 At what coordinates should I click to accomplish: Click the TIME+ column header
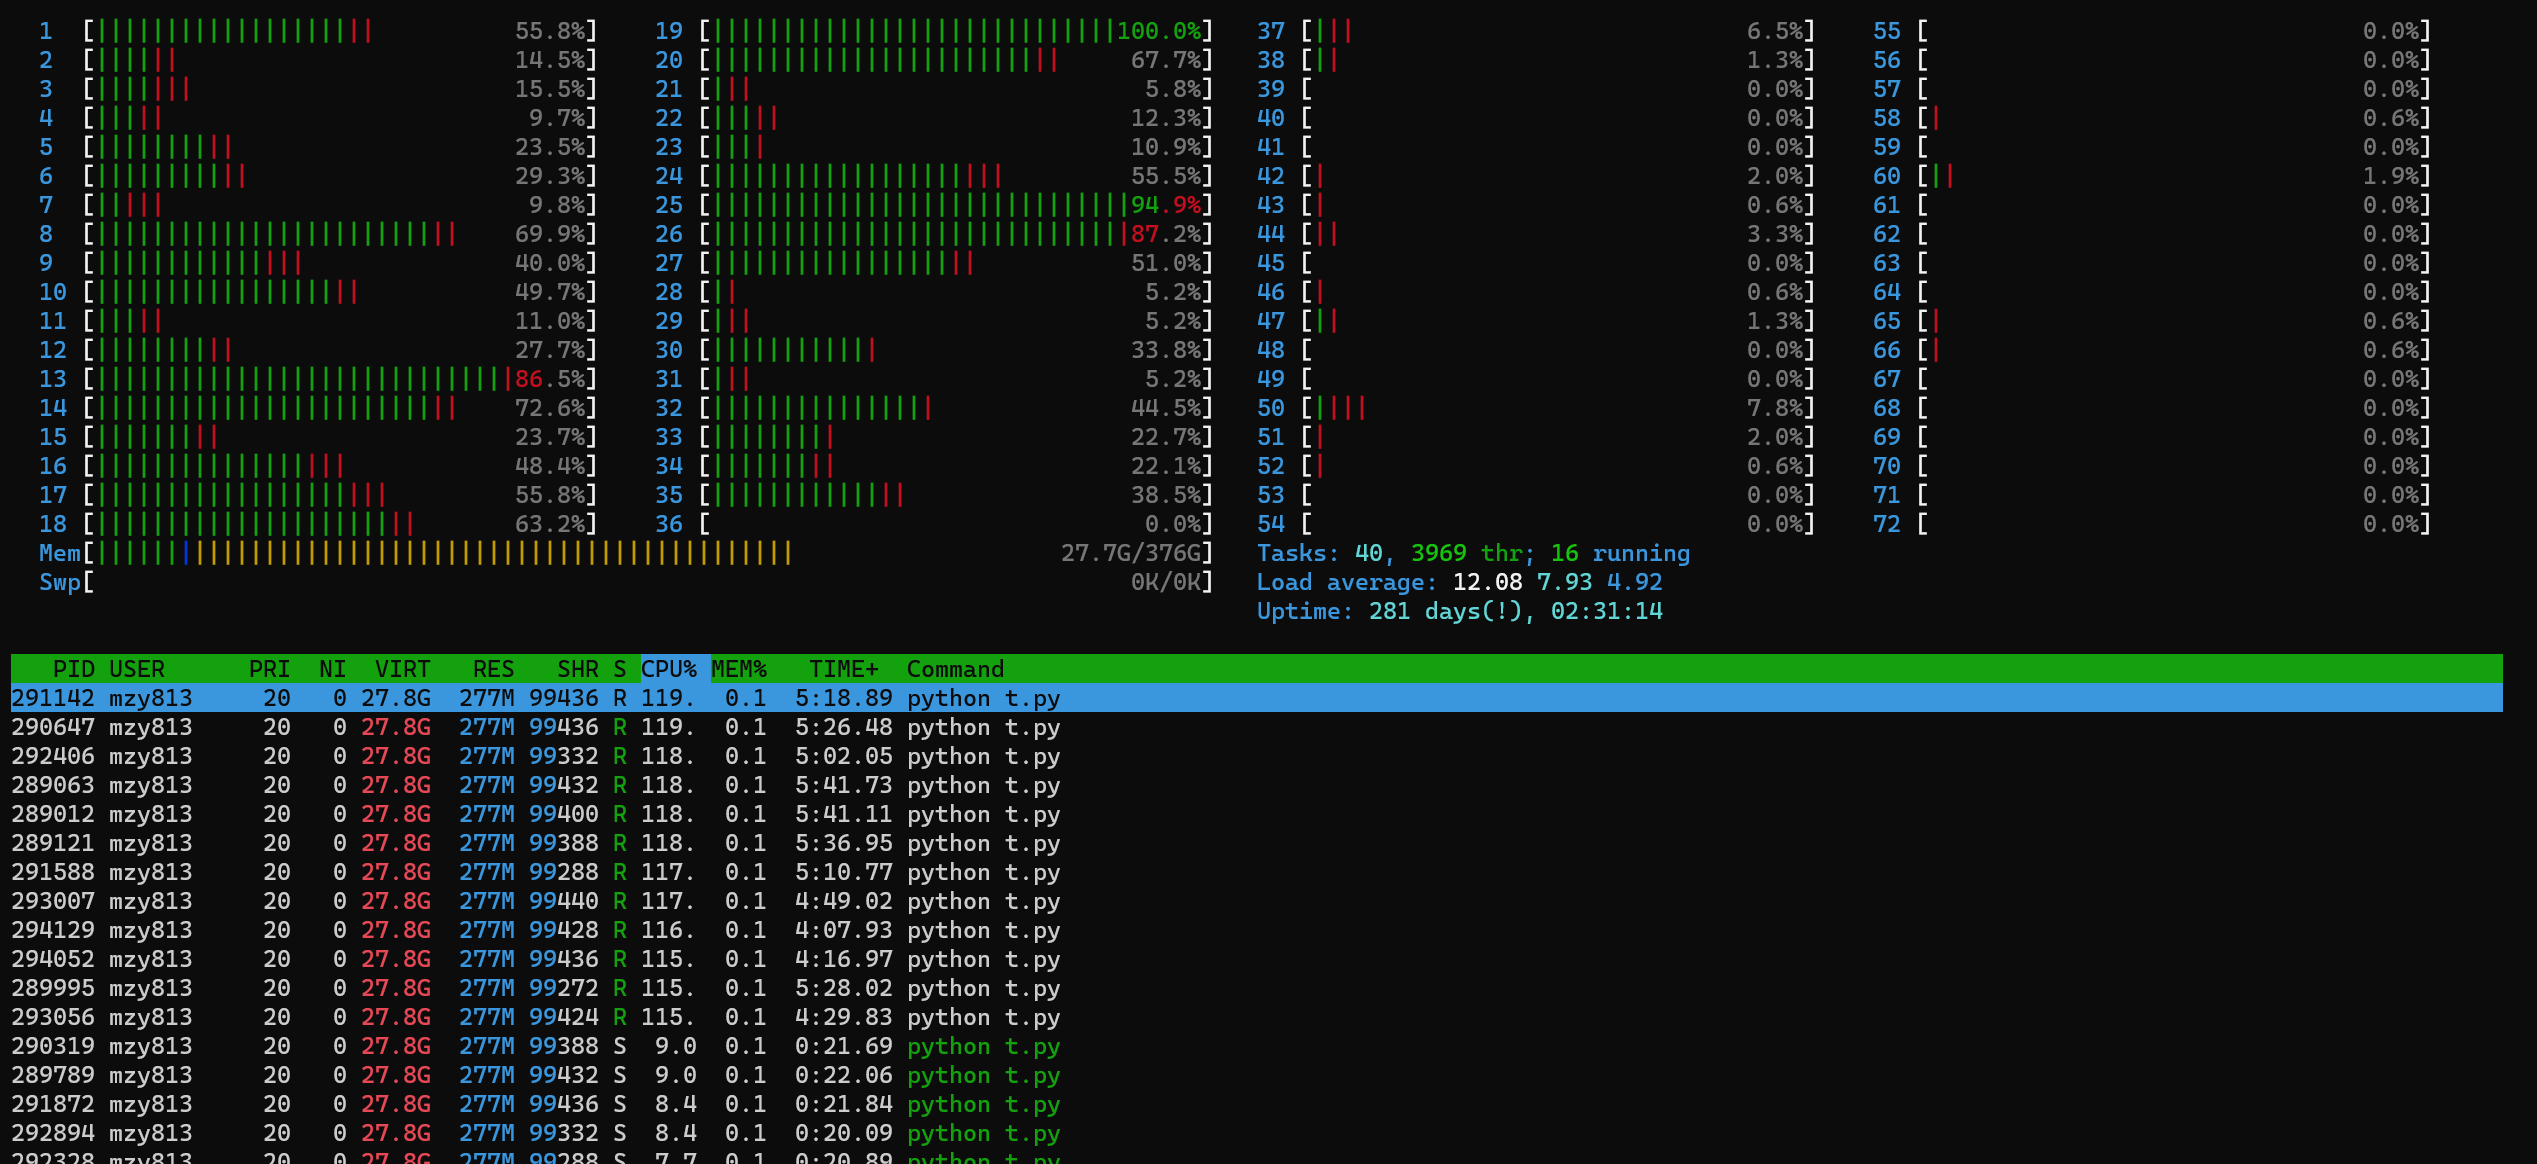(843, 669)
